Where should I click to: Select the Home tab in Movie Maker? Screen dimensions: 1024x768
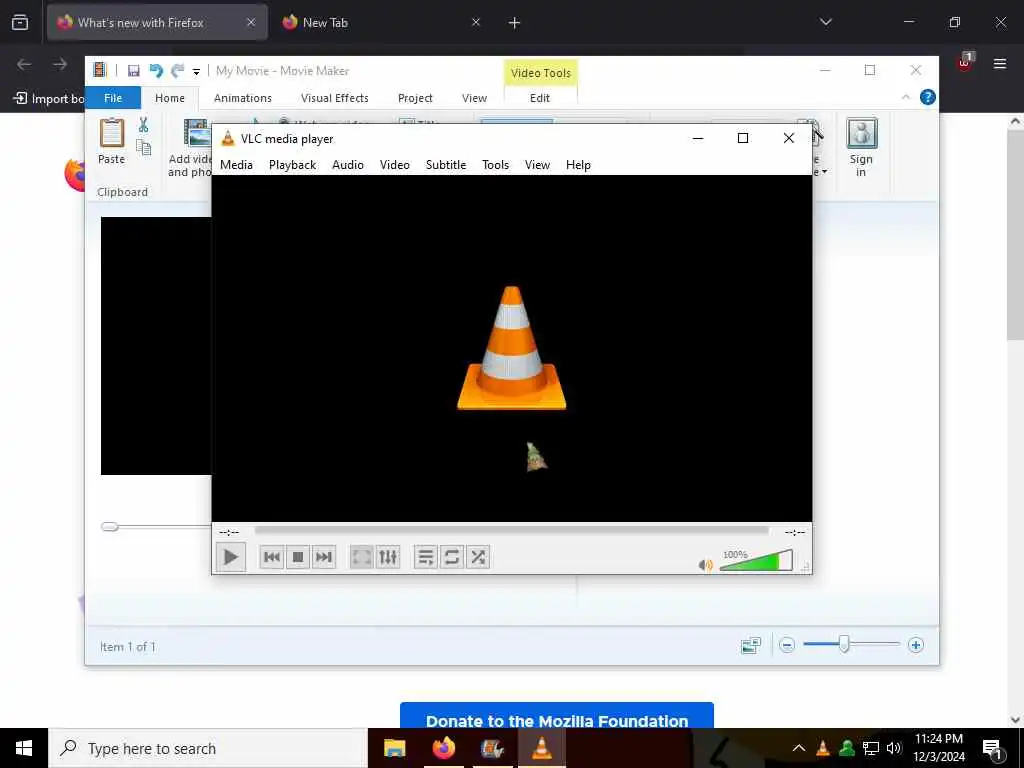[170, 98]
